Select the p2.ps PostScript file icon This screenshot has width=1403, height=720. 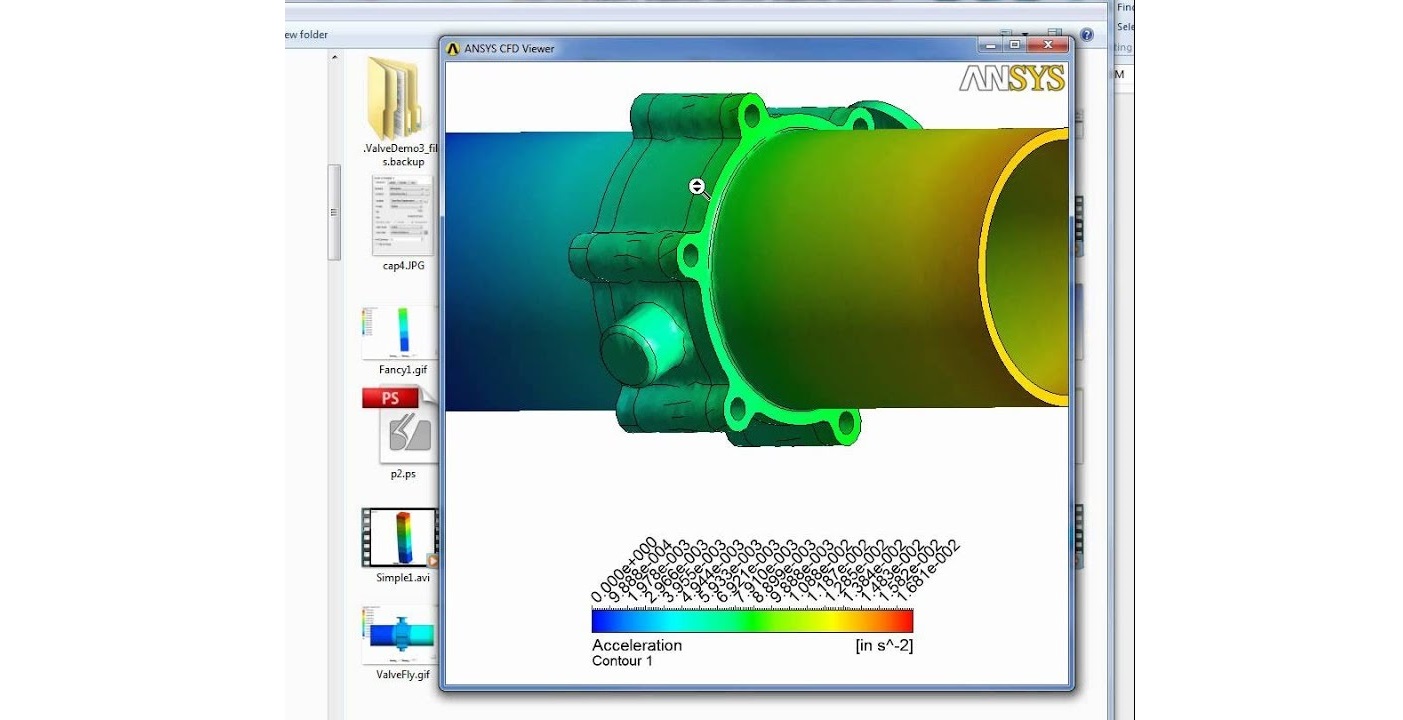(x=403, y=427)
